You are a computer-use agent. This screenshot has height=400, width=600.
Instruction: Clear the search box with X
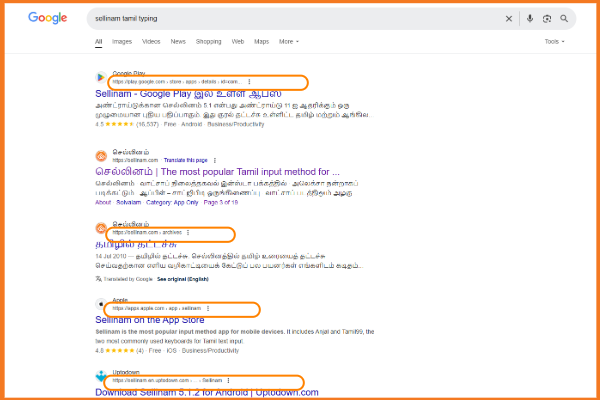click(x=509, y=18)
